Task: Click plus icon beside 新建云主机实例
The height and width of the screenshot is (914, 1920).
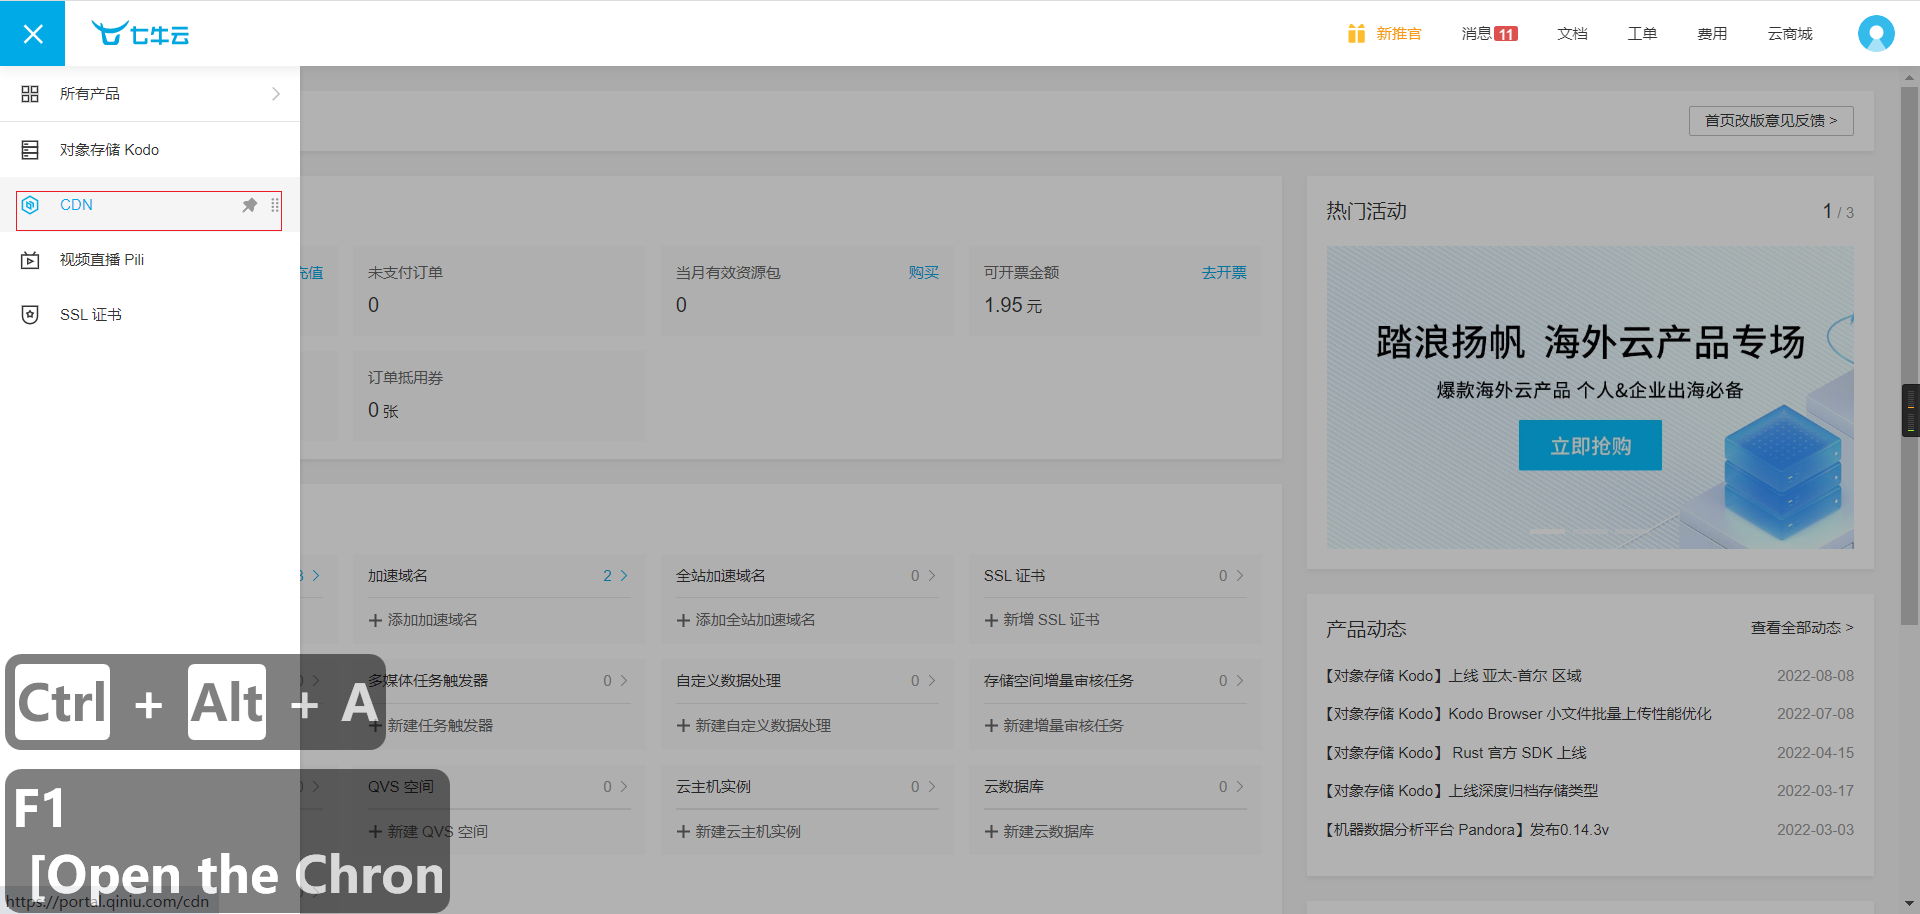Action: coord(684,832)
